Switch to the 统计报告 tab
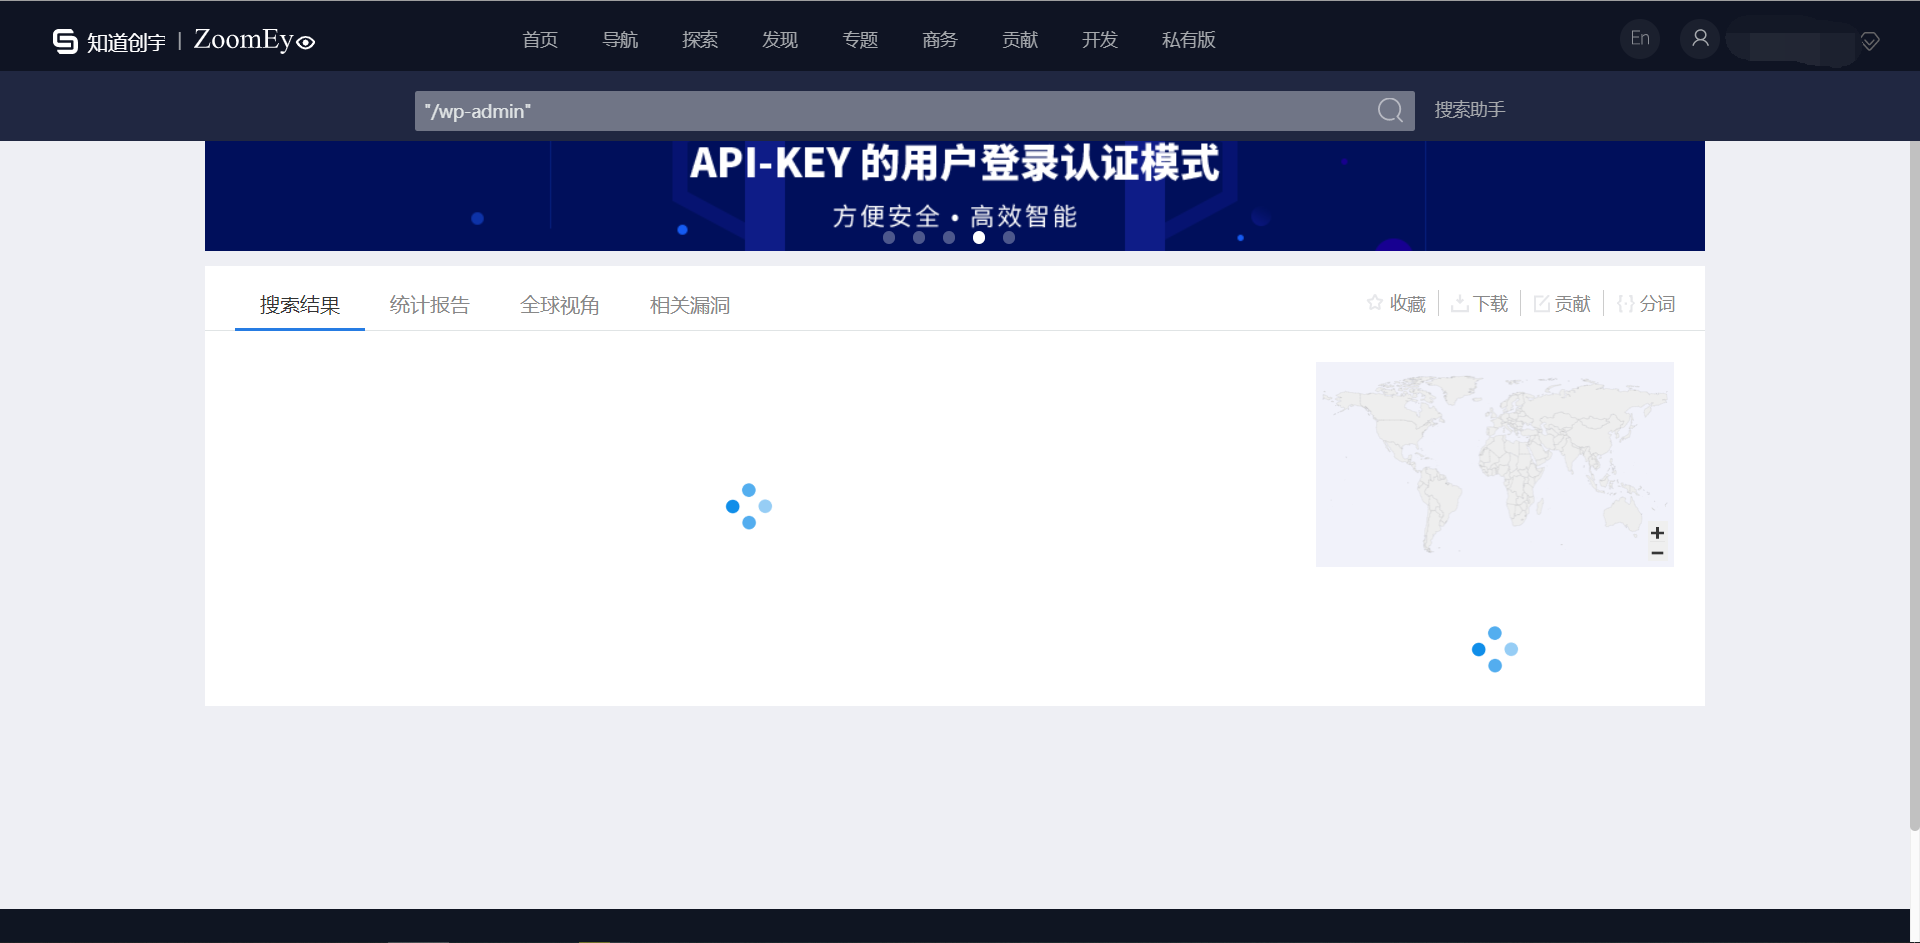The image size is (1920, 943). click(429, 305)
